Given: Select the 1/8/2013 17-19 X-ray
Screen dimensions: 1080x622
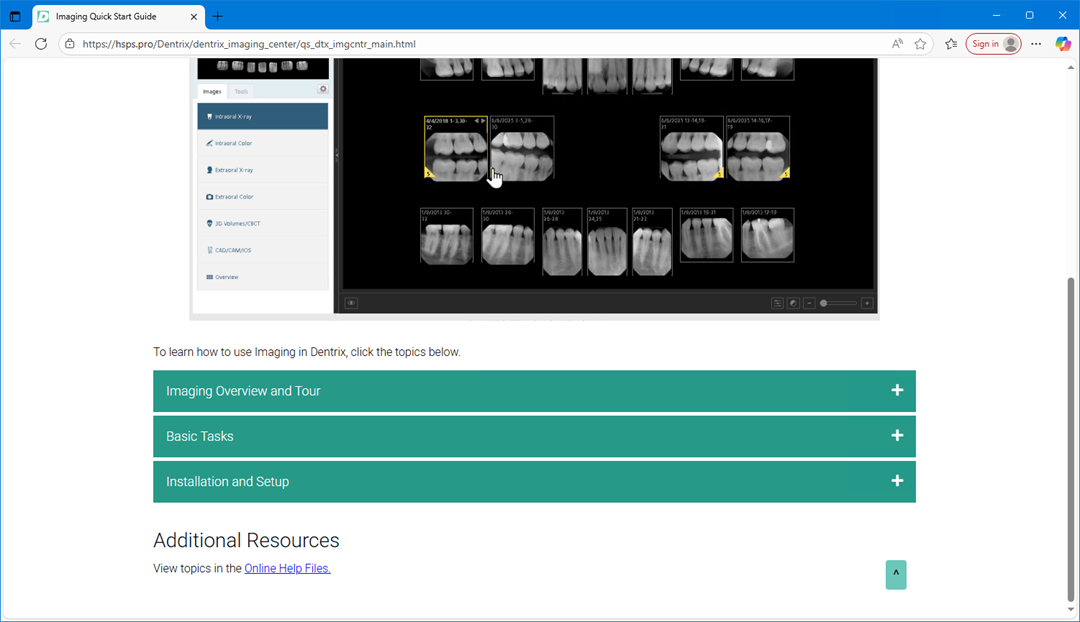Looking at the screenshot, I should [767, 235].
